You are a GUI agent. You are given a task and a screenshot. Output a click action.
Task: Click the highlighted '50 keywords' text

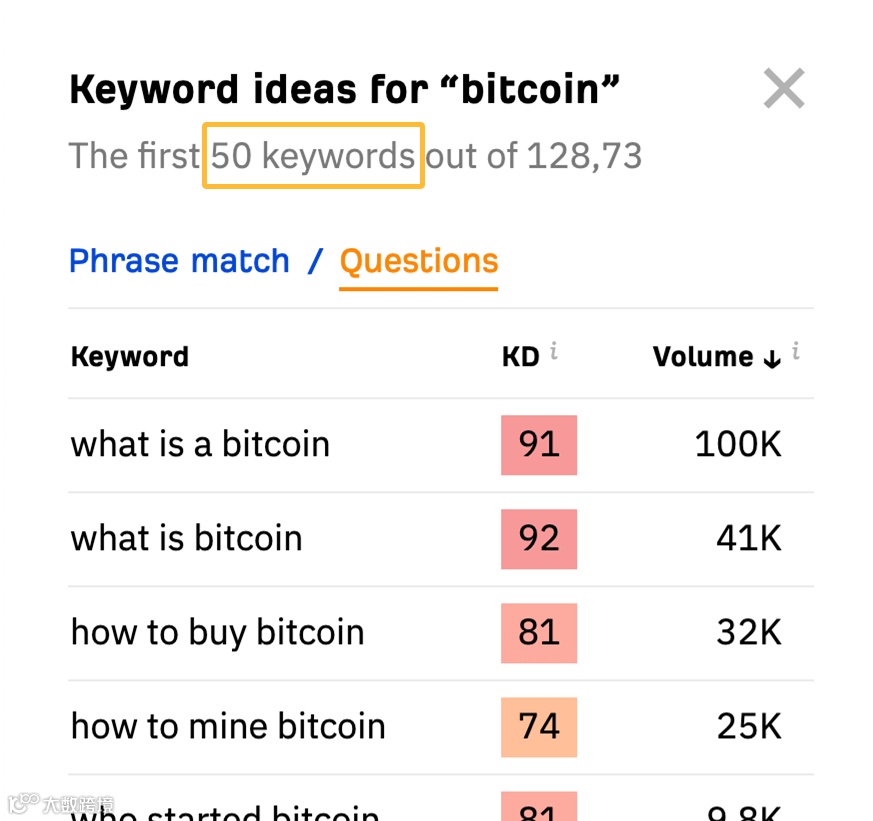313,156
